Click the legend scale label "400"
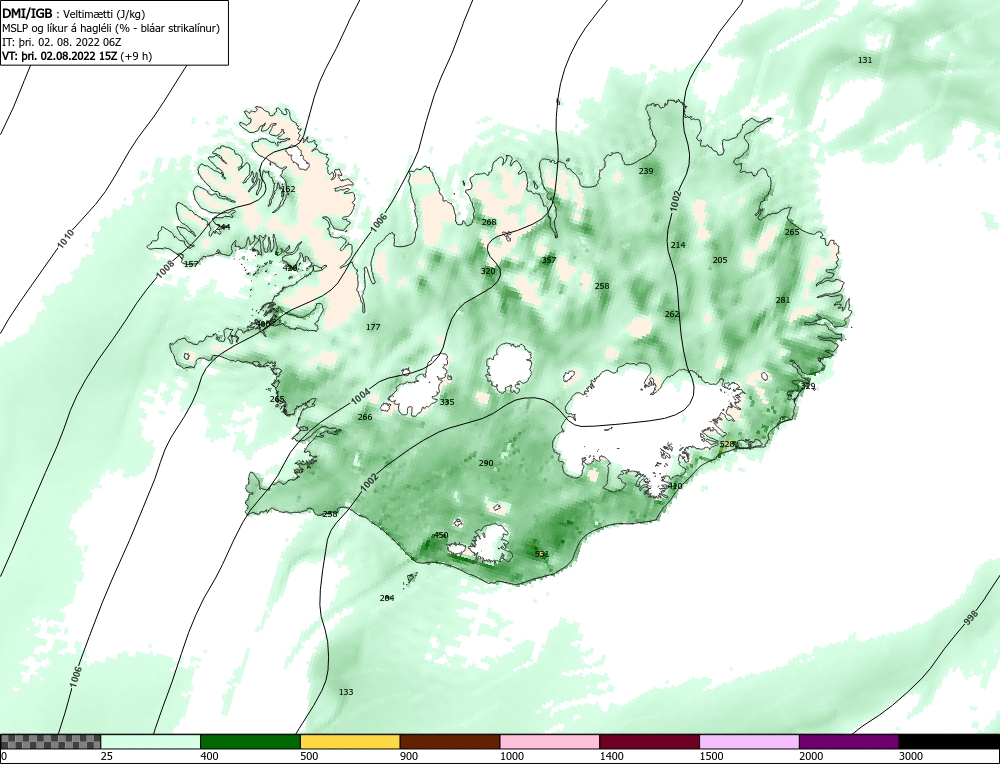1000x764 pixels. [209, 756]
